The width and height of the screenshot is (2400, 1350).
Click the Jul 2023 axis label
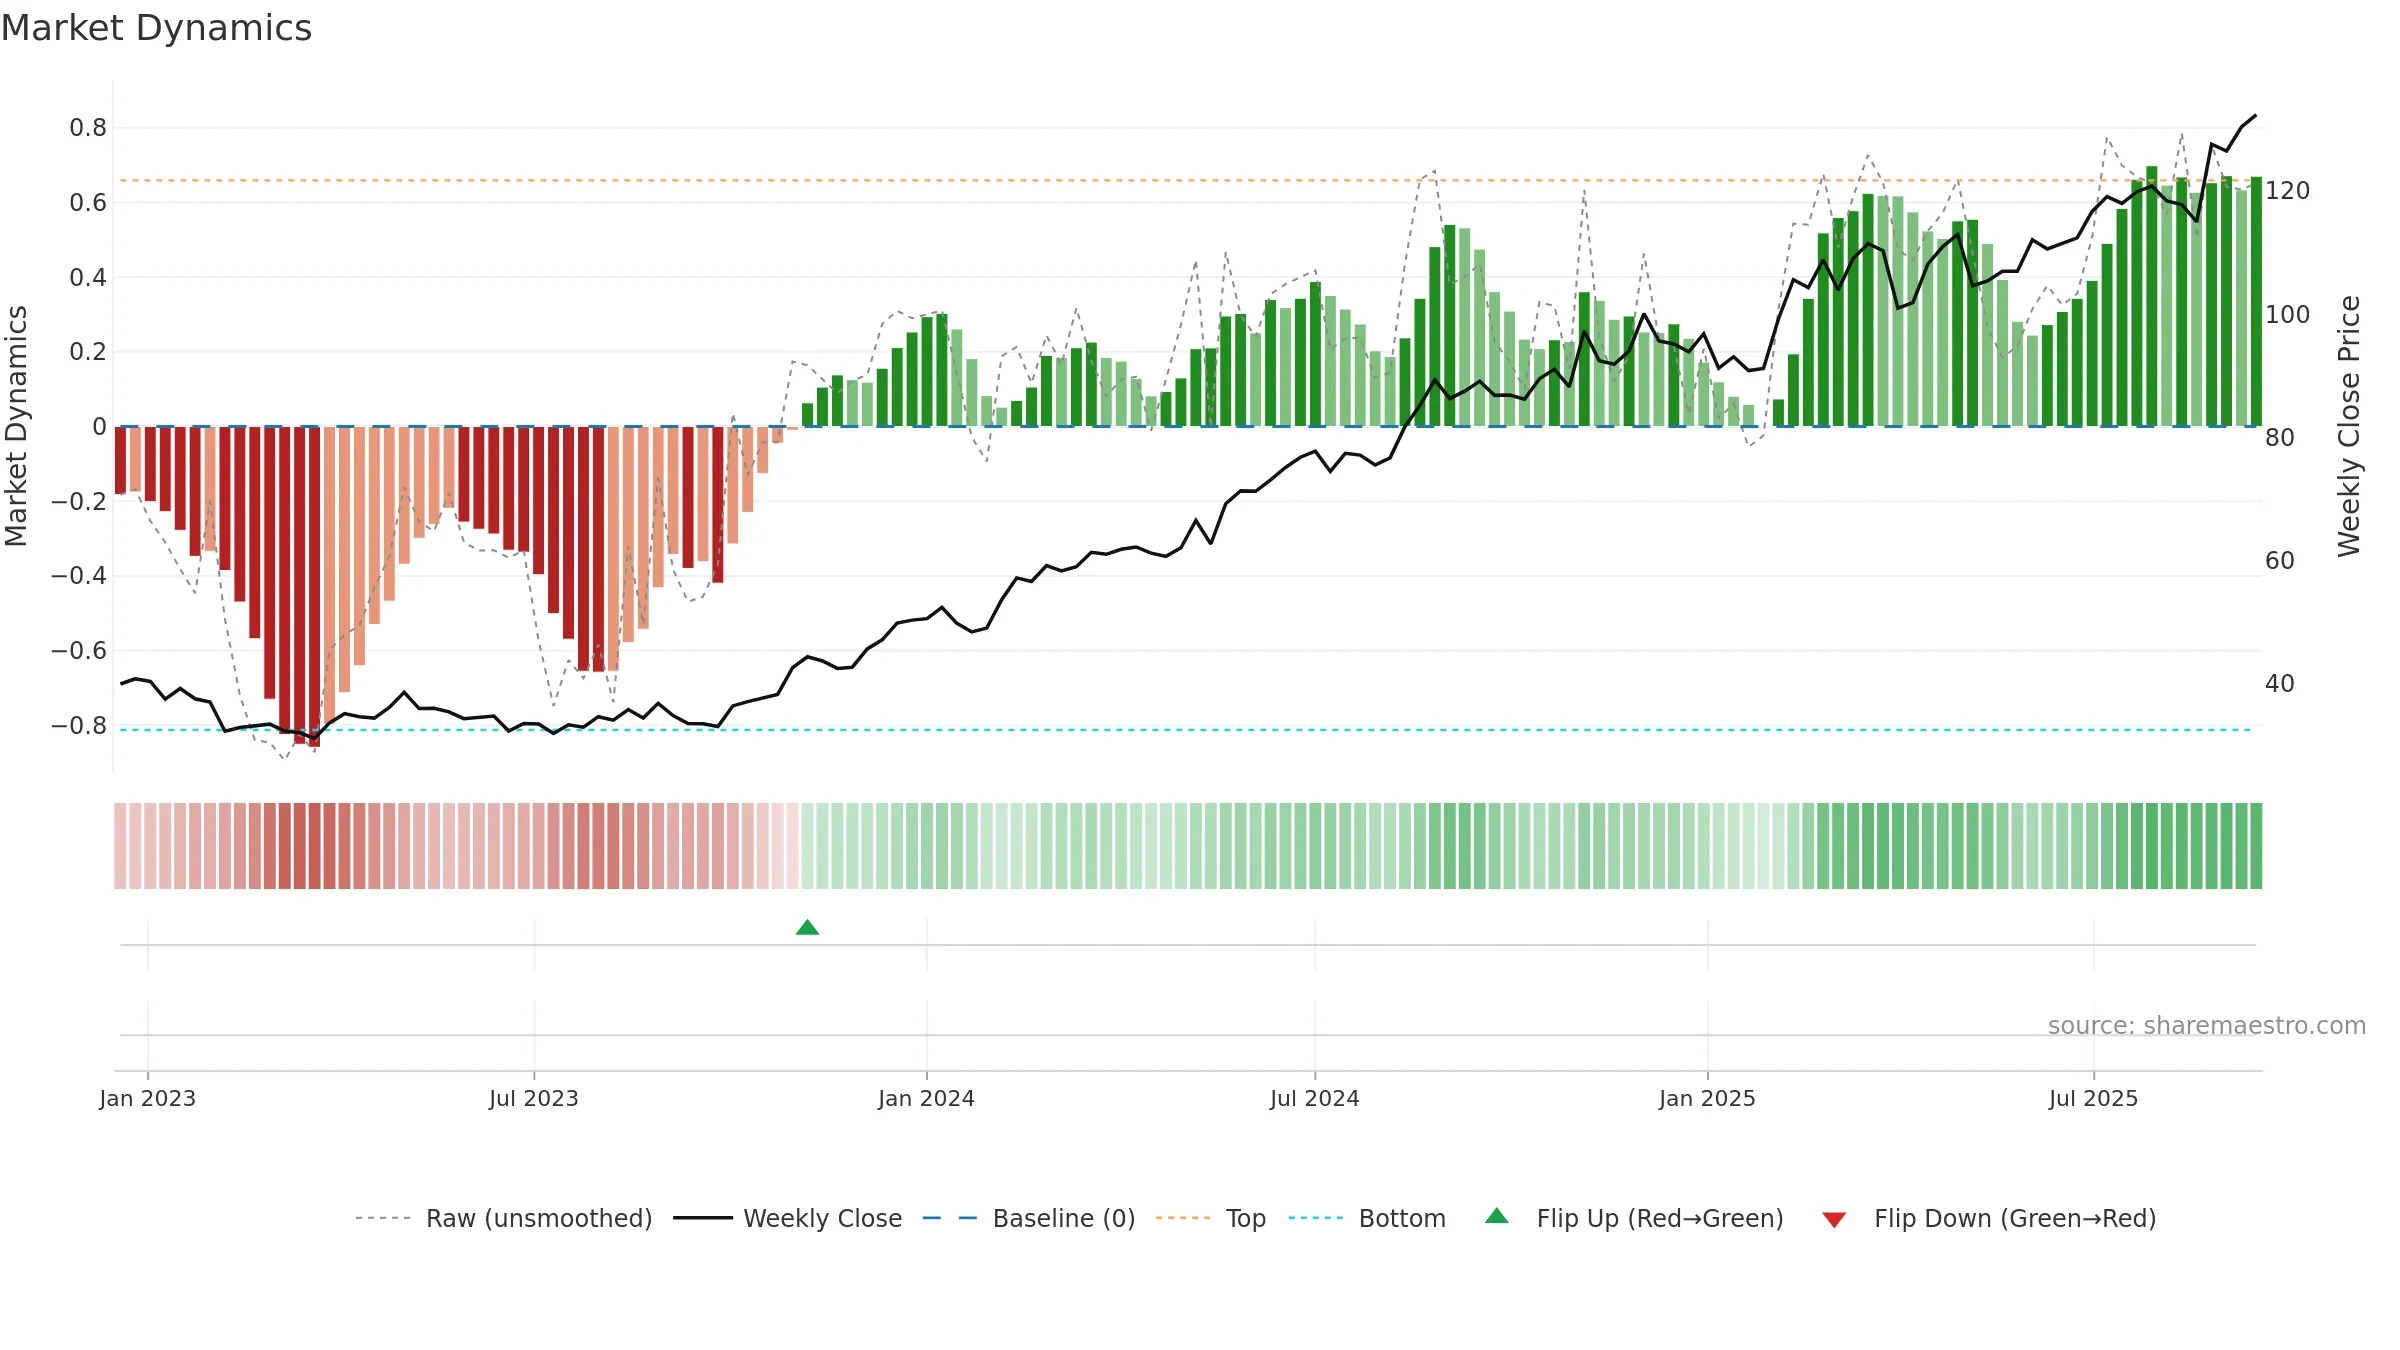pos(534,1098)
